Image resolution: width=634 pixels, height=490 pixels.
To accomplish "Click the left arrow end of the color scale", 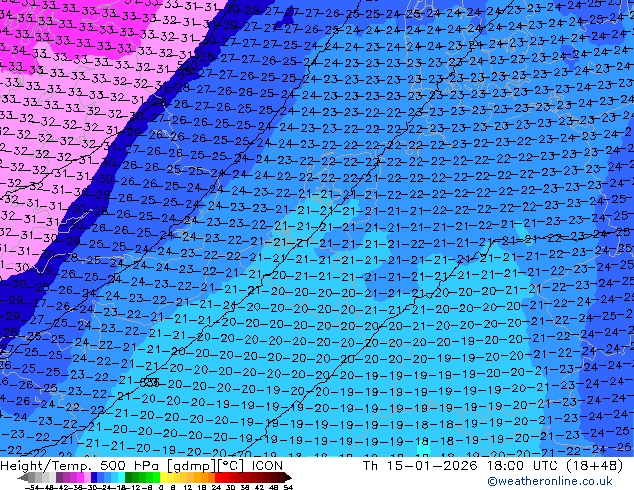I will click(23, 478).
